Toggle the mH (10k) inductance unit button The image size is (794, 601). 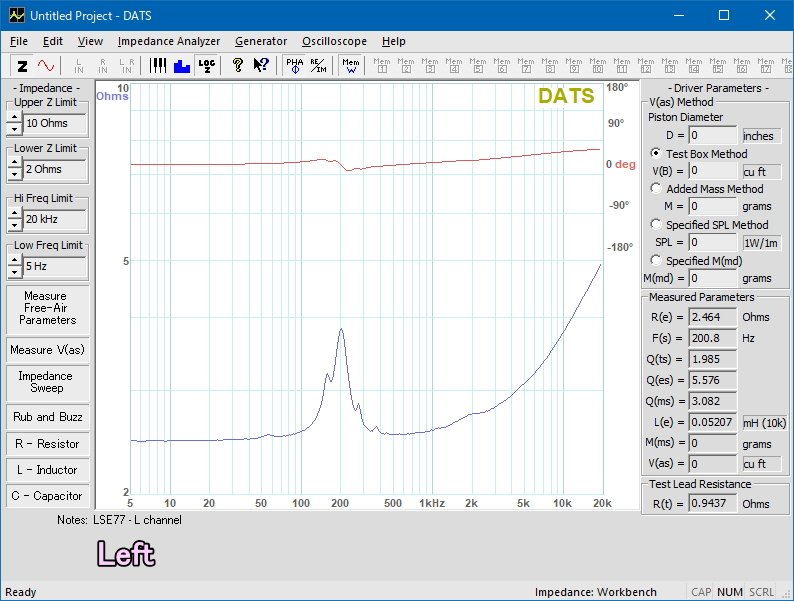(x=764, y=422)
